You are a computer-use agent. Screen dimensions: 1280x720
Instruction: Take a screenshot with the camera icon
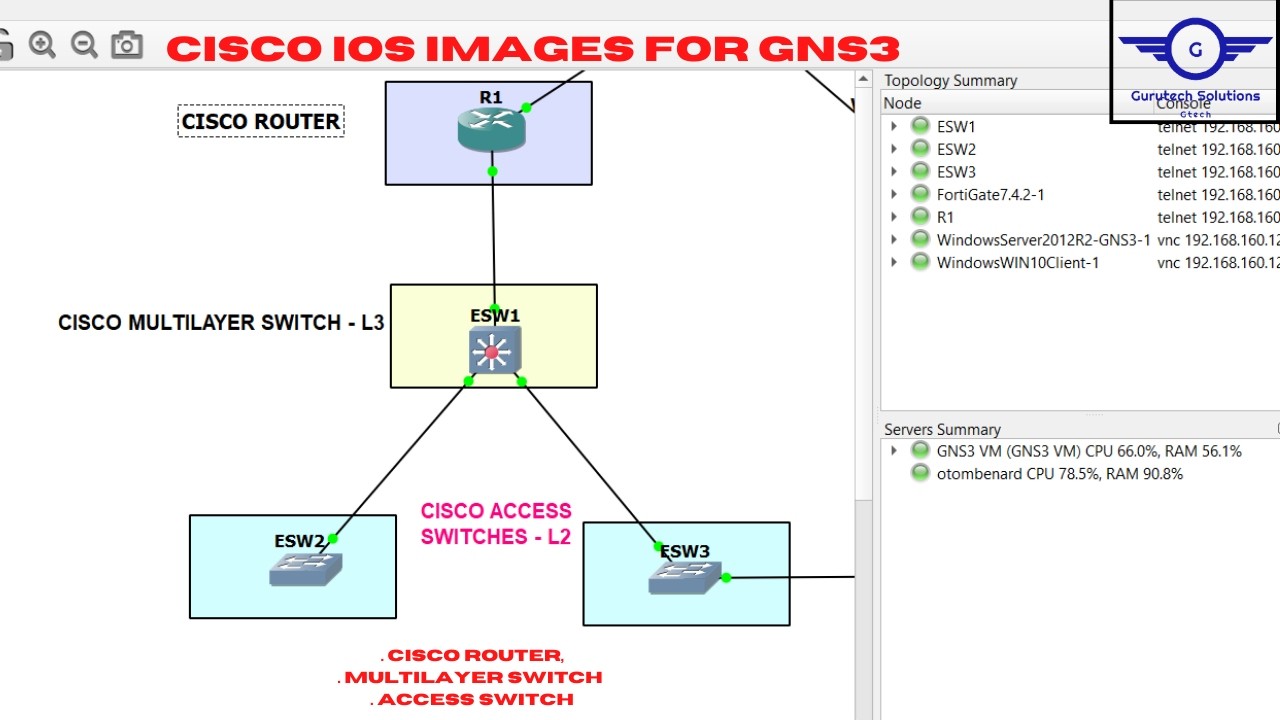point(127,45)
